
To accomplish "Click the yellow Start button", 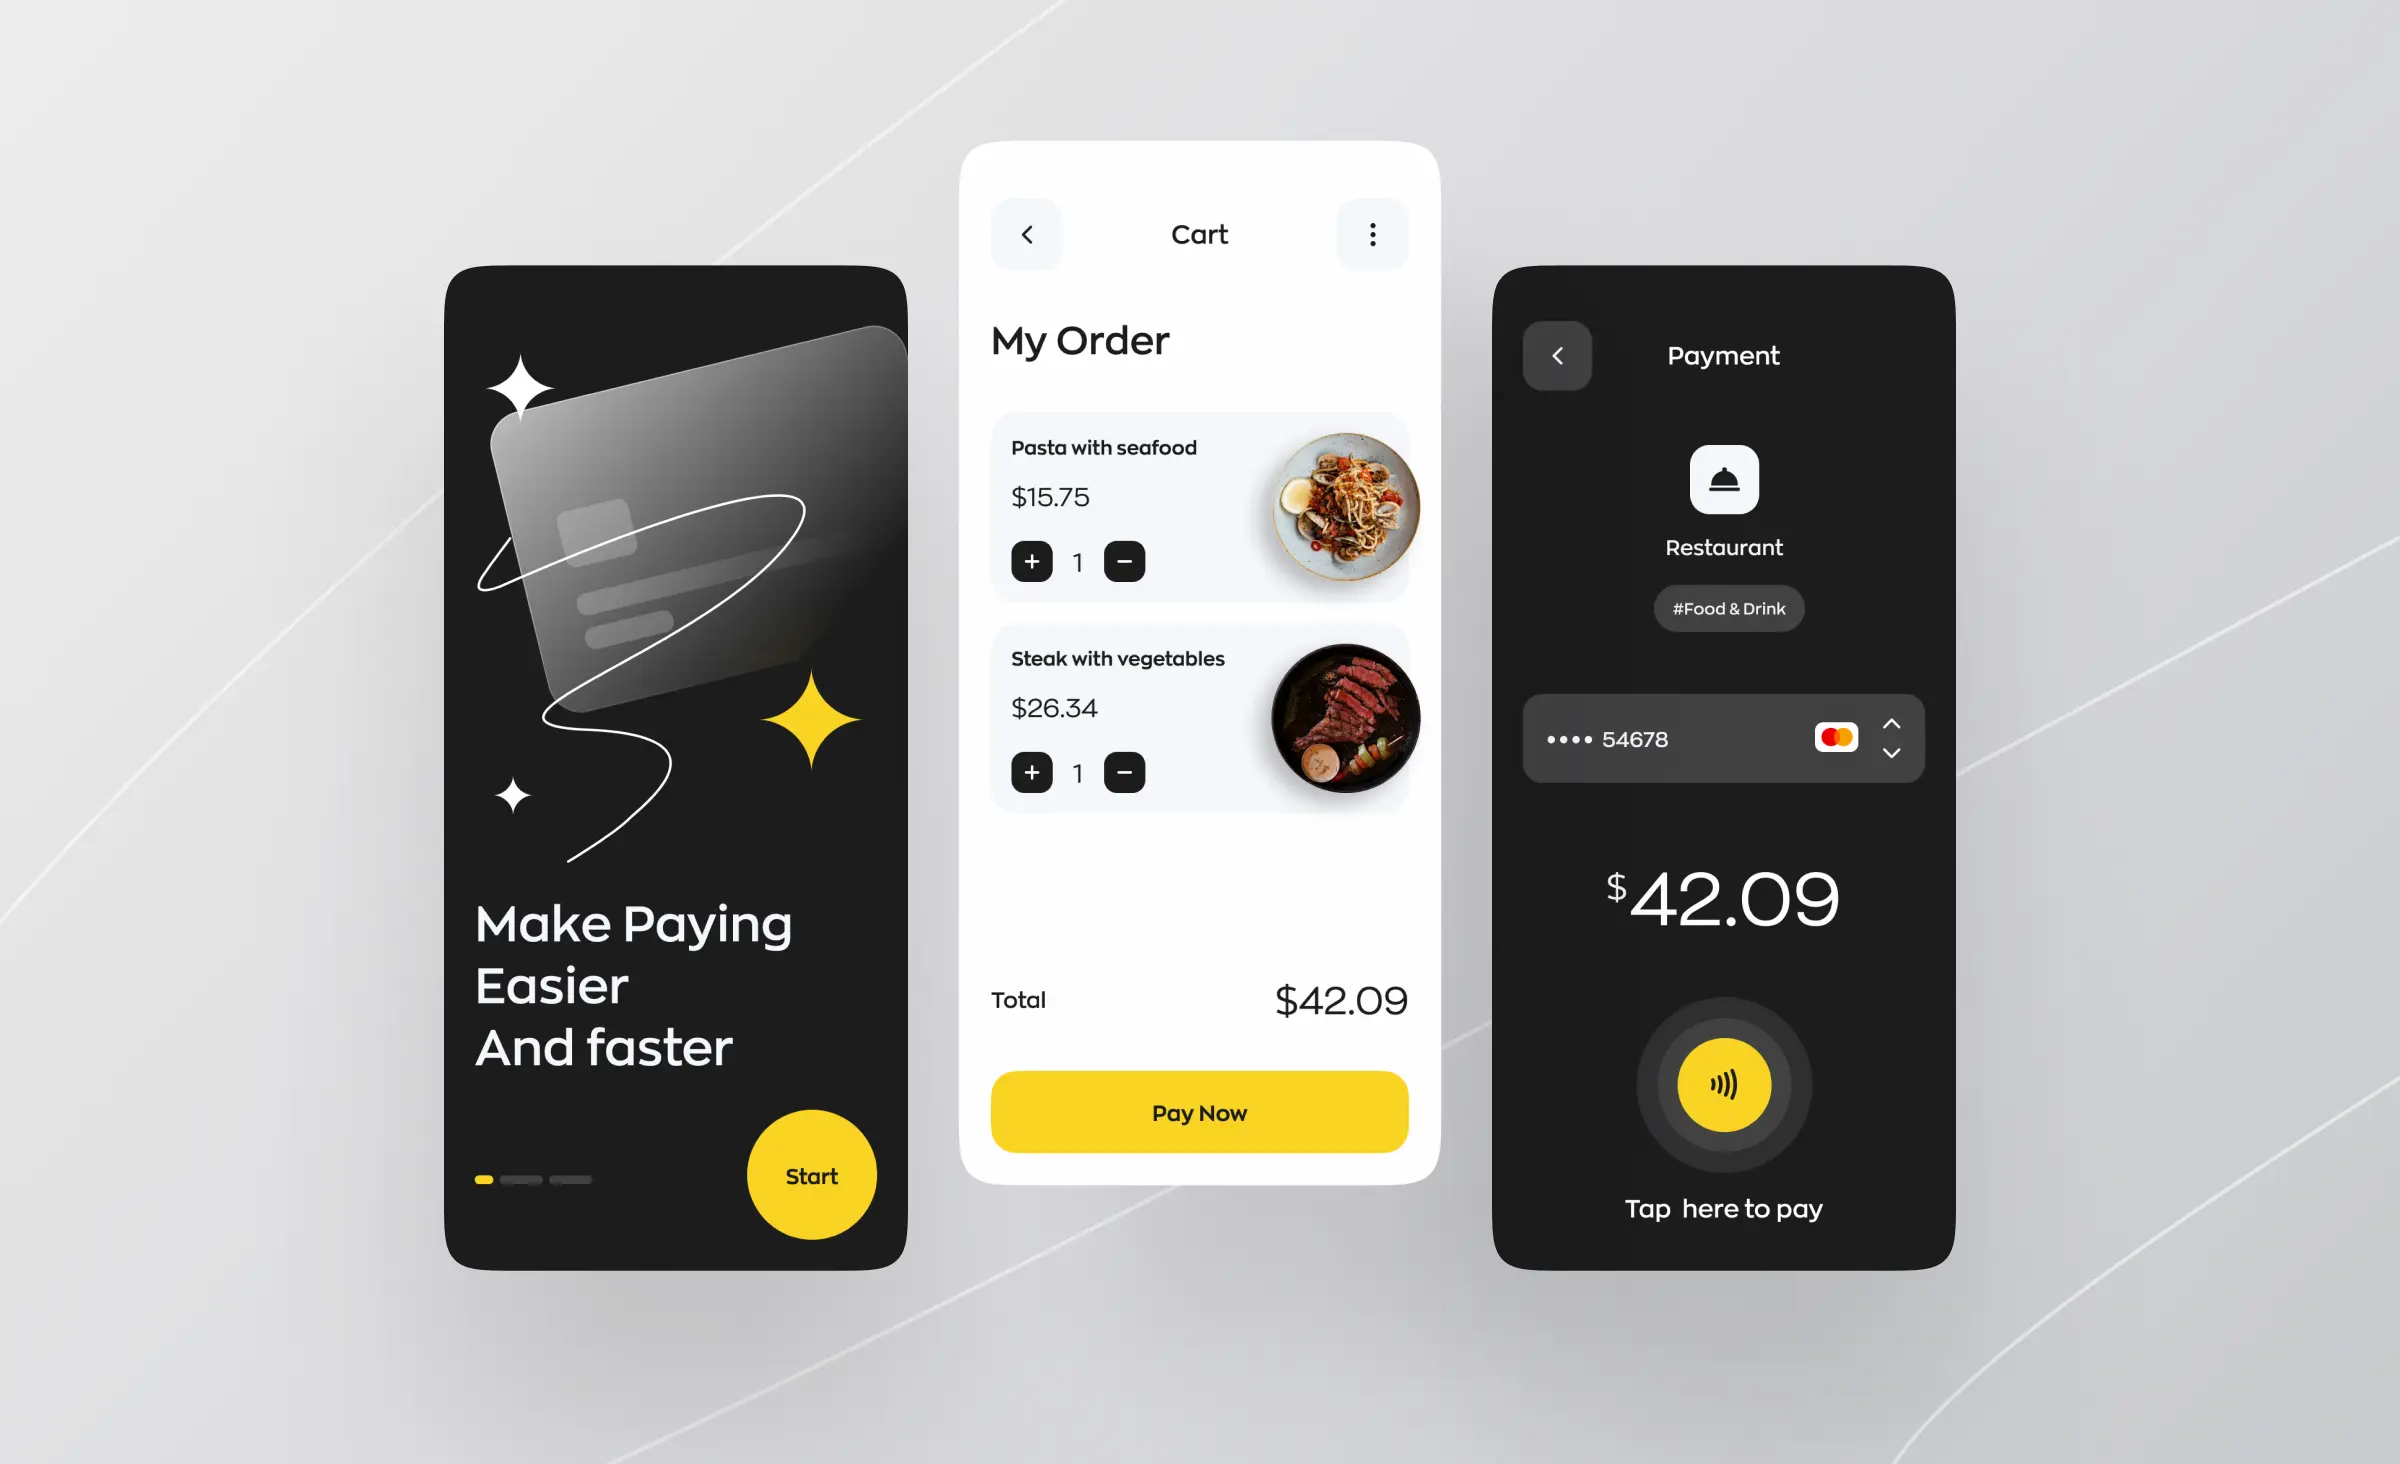I will pos(809,1174).
